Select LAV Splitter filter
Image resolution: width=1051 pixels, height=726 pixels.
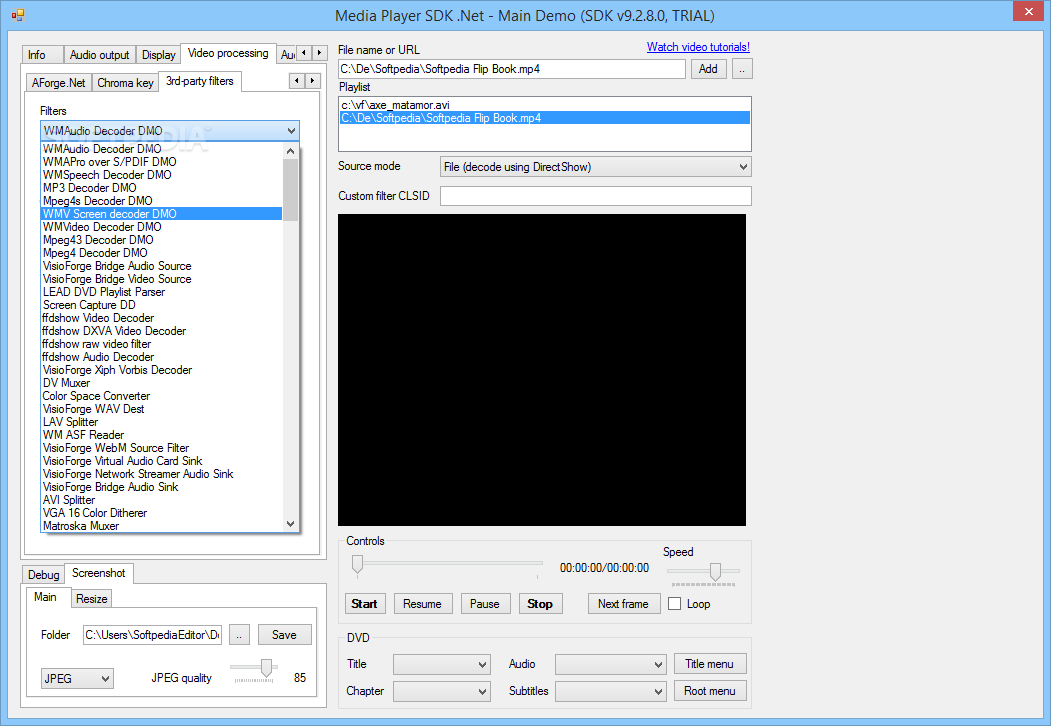[162, 422]
